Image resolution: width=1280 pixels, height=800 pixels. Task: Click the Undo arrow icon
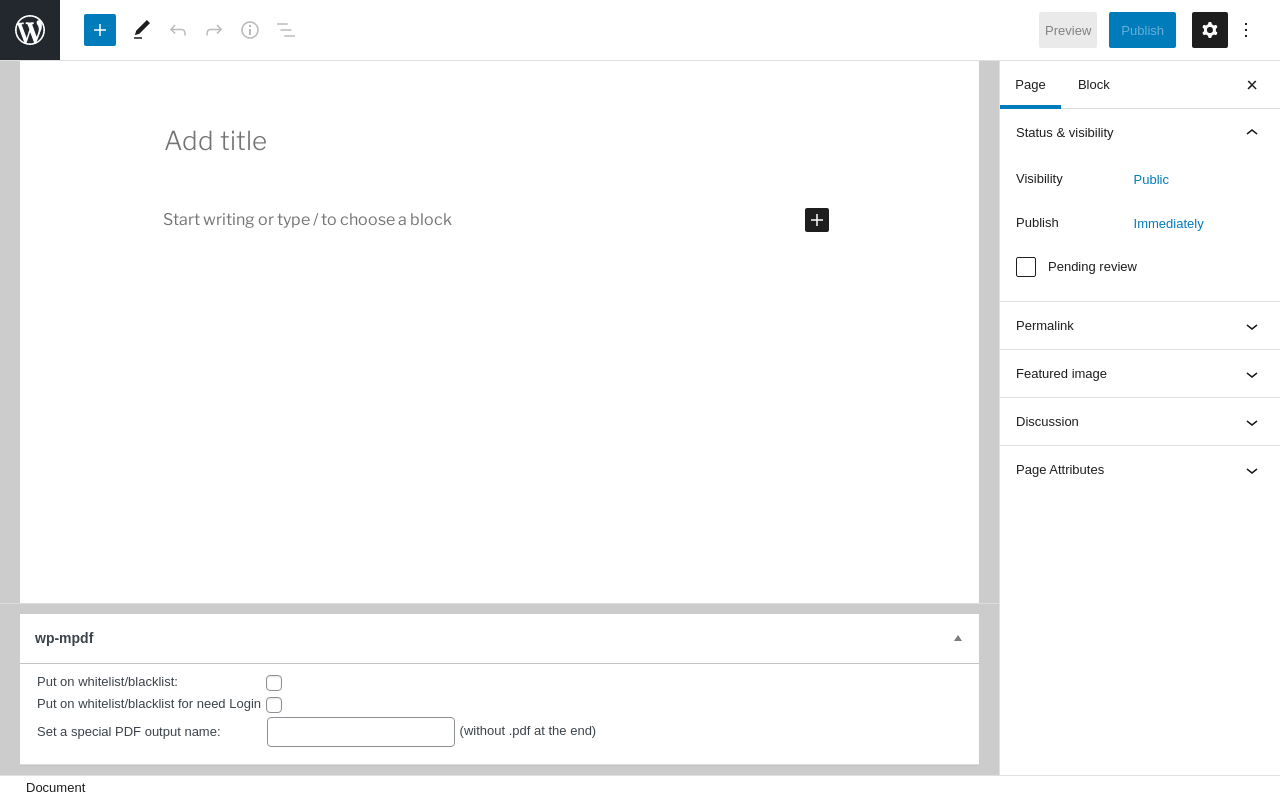click(x=178, y=30)
